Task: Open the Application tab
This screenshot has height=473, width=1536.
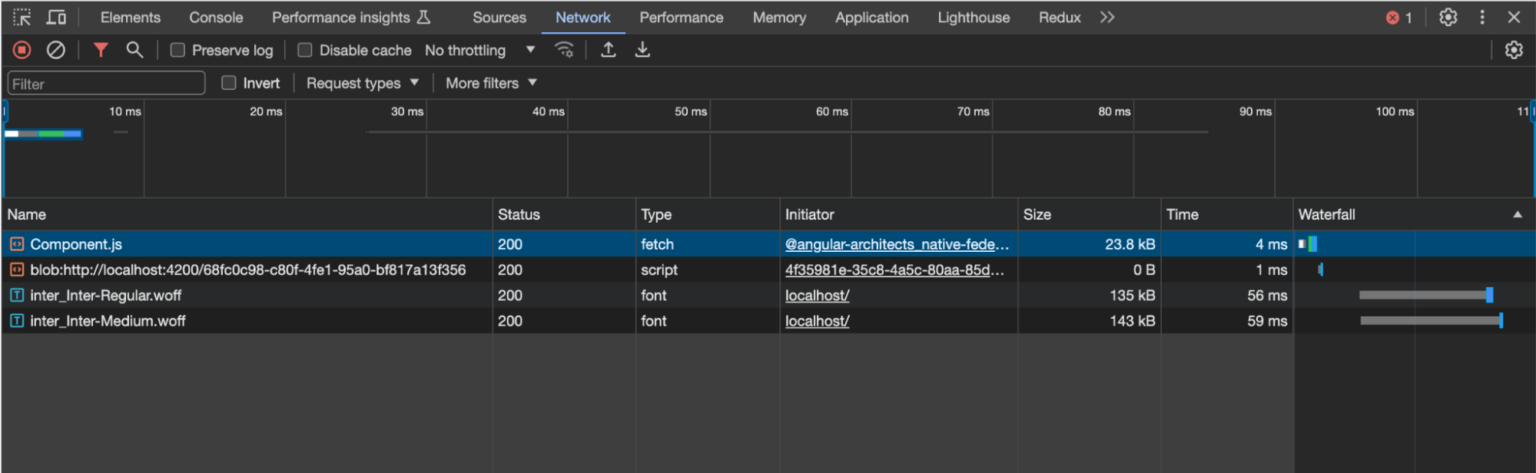Action: tap(871, 17)
